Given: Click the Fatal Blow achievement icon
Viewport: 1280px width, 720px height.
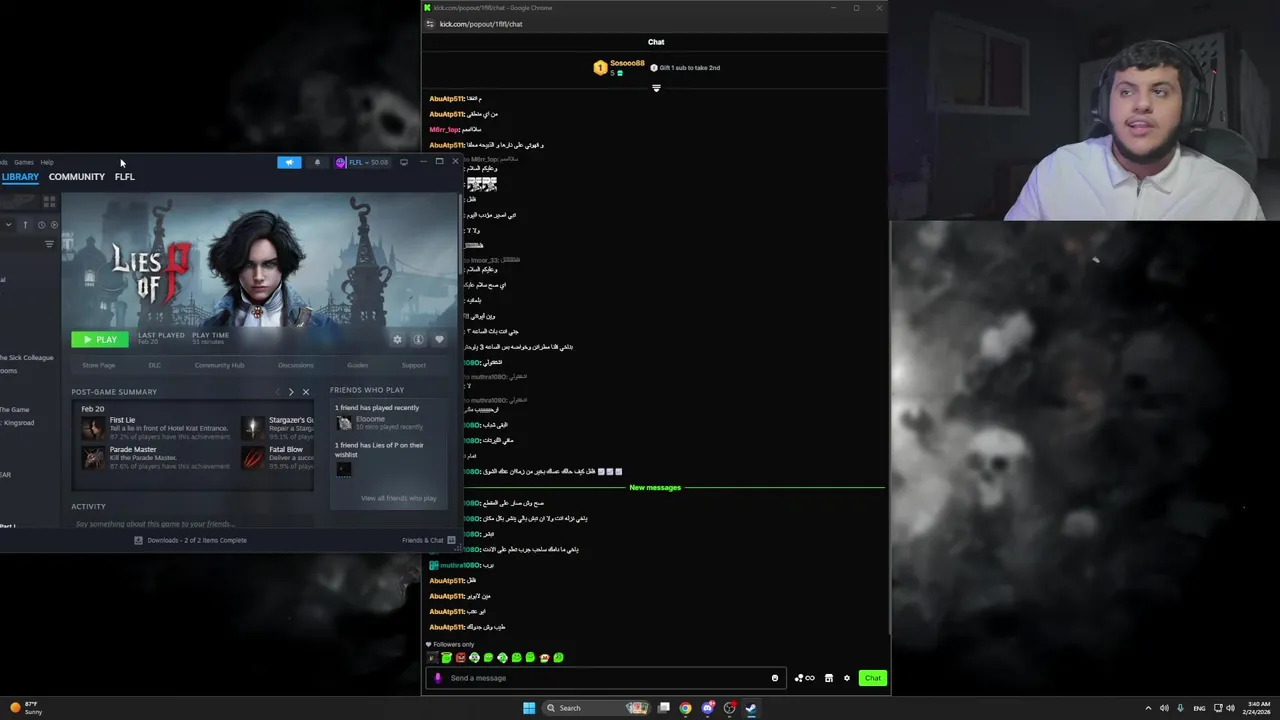Looking at the screenshot, I should click(x=253, y=458).
